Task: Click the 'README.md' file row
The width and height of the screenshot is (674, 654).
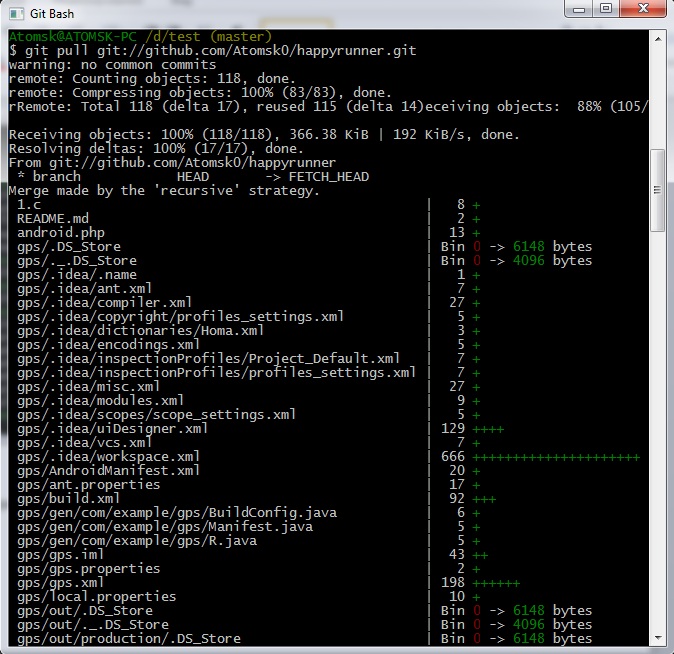Action: coord(249,219)
